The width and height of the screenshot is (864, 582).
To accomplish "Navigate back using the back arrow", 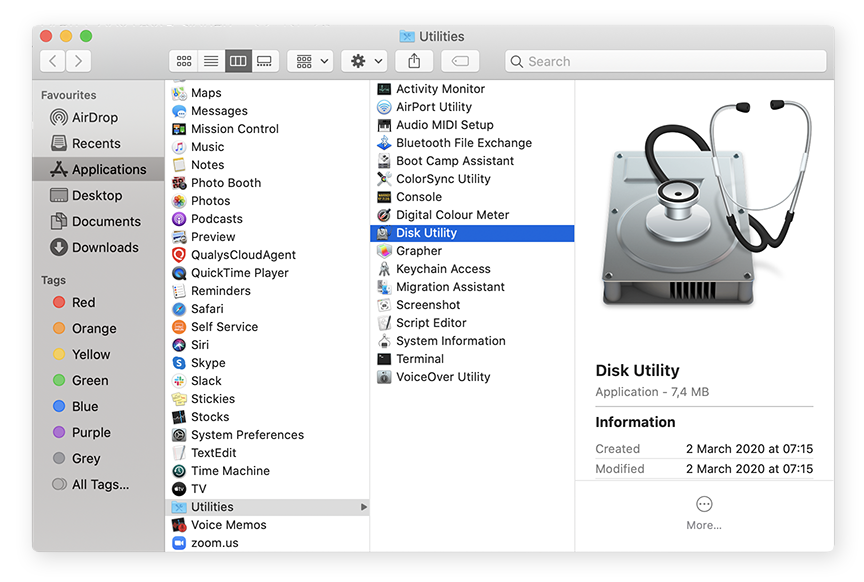I will point(51,60).
